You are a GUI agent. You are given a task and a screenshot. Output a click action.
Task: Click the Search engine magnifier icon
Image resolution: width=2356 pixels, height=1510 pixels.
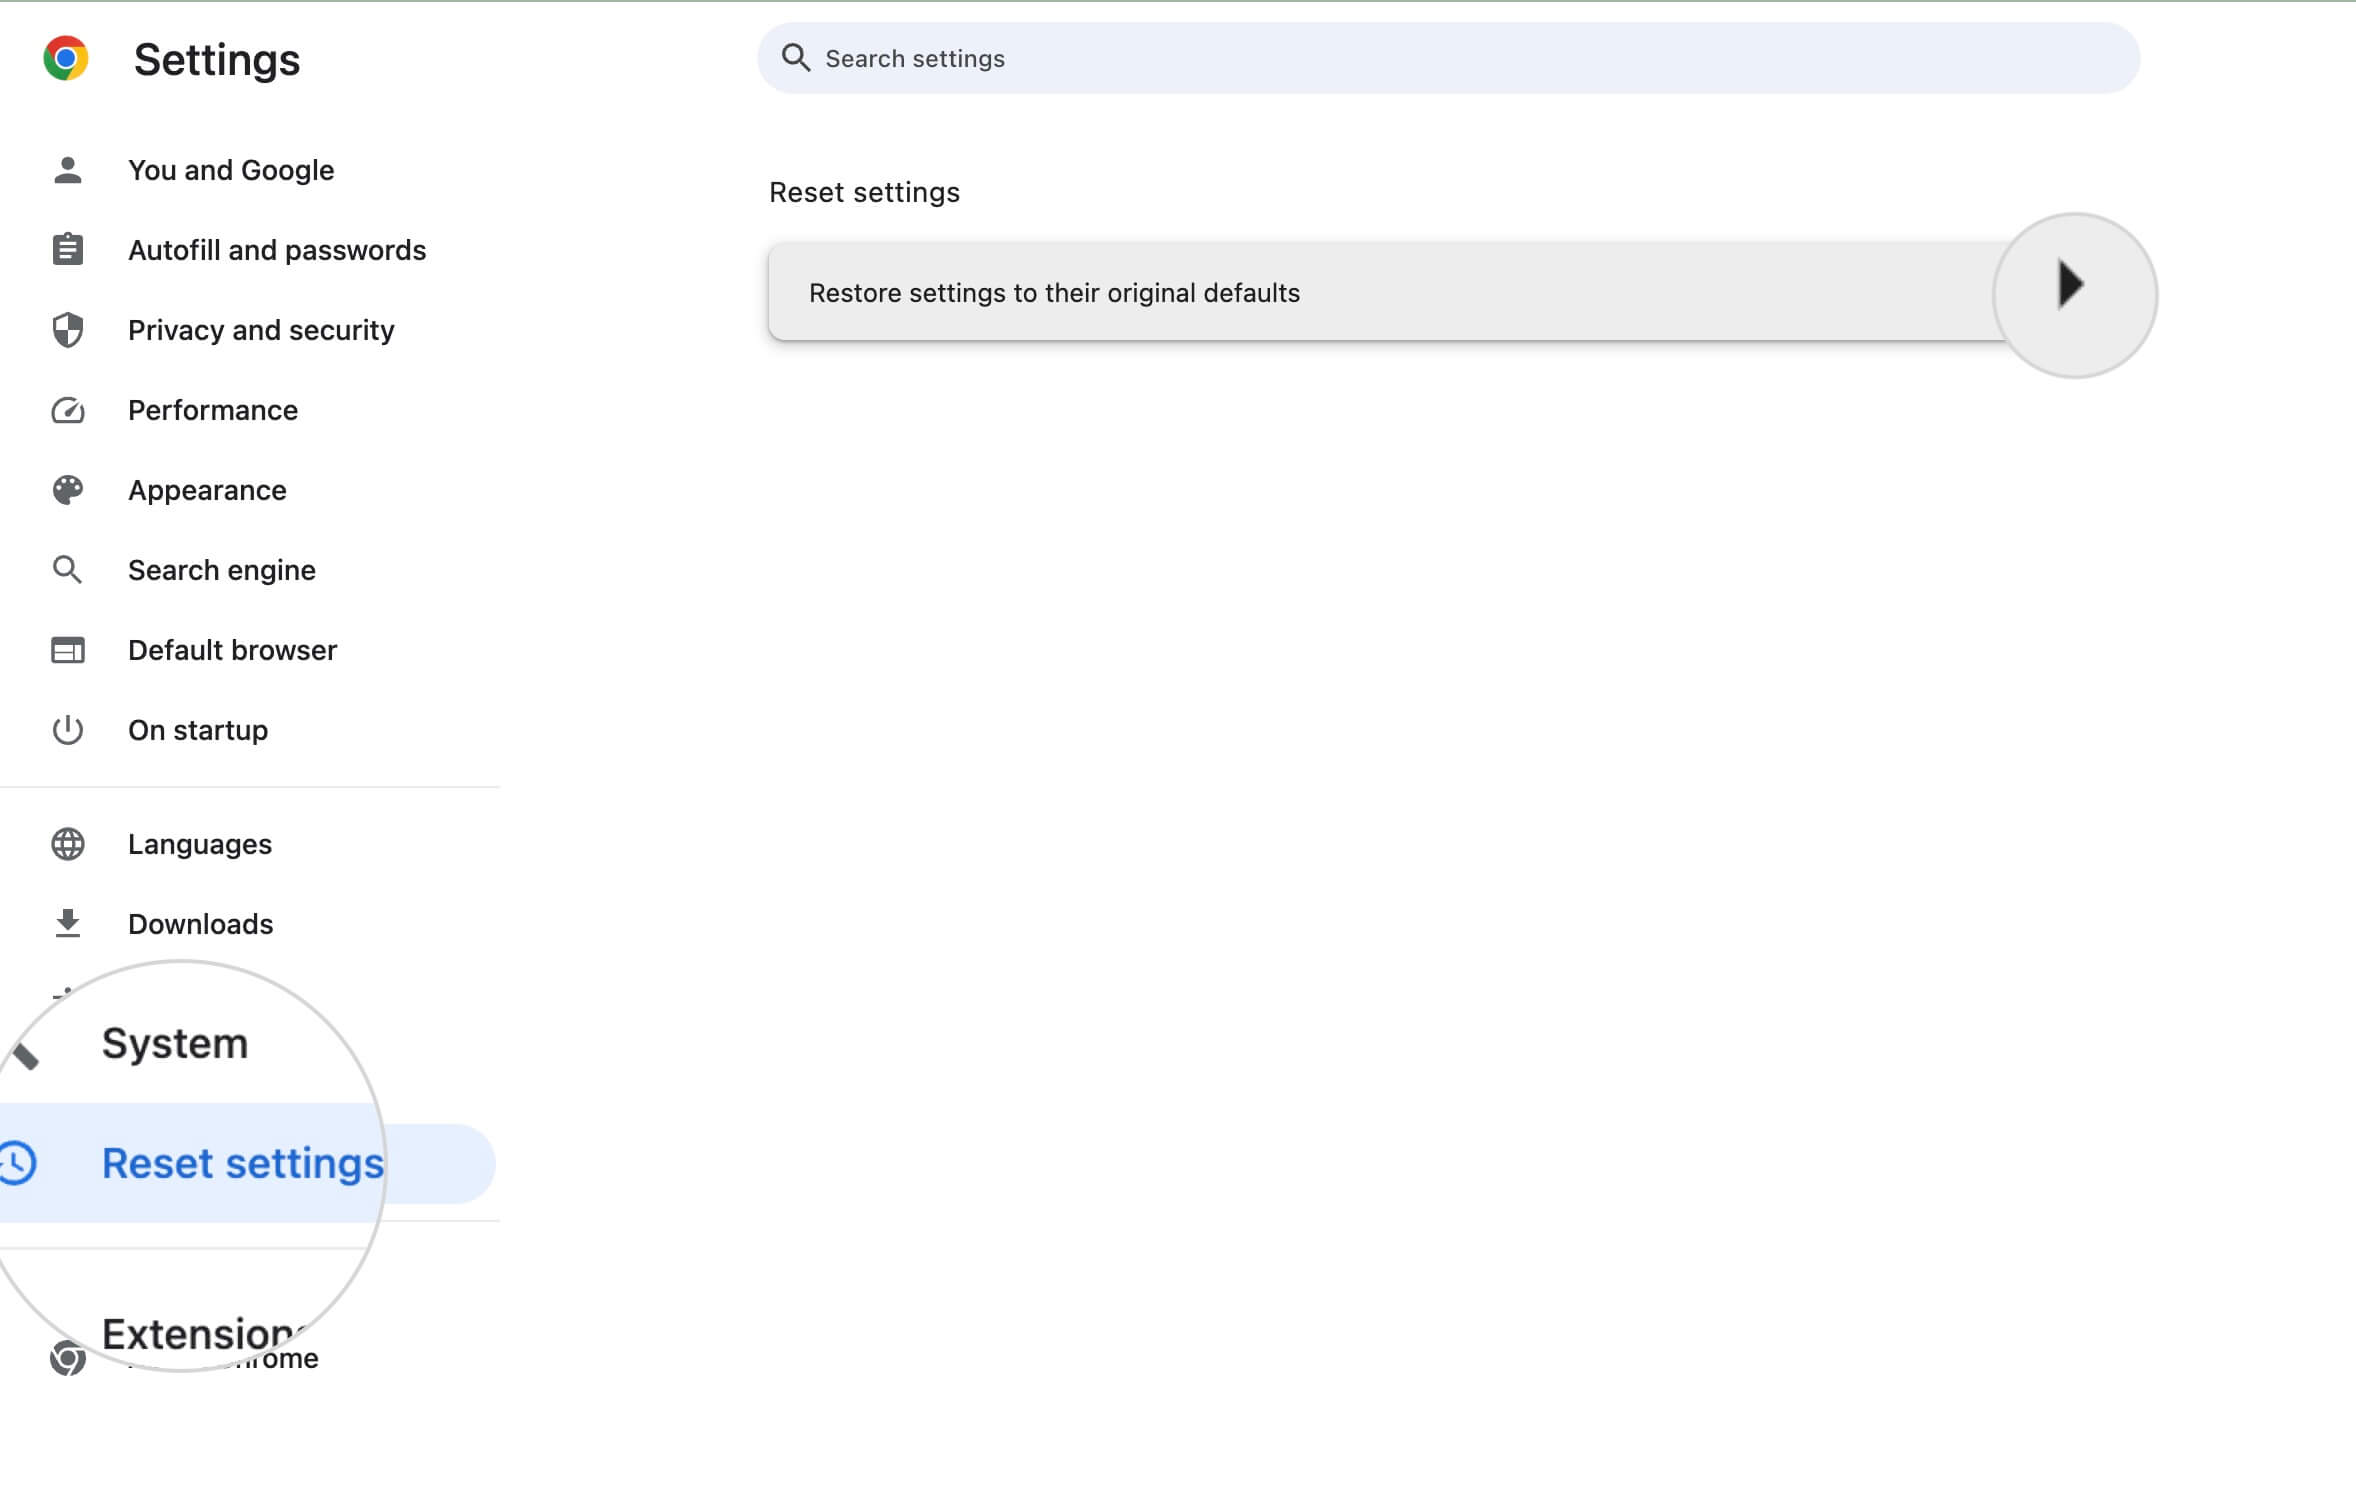64,570
